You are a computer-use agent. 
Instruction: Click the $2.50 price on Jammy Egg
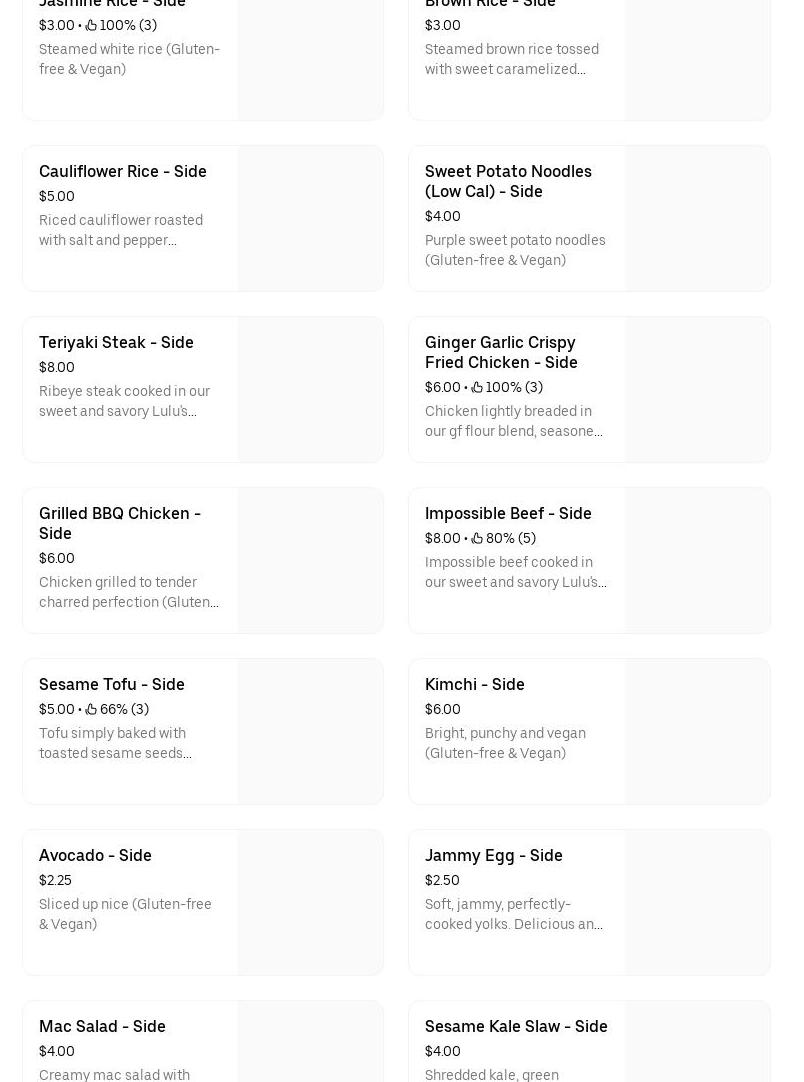tap(441, 880)
